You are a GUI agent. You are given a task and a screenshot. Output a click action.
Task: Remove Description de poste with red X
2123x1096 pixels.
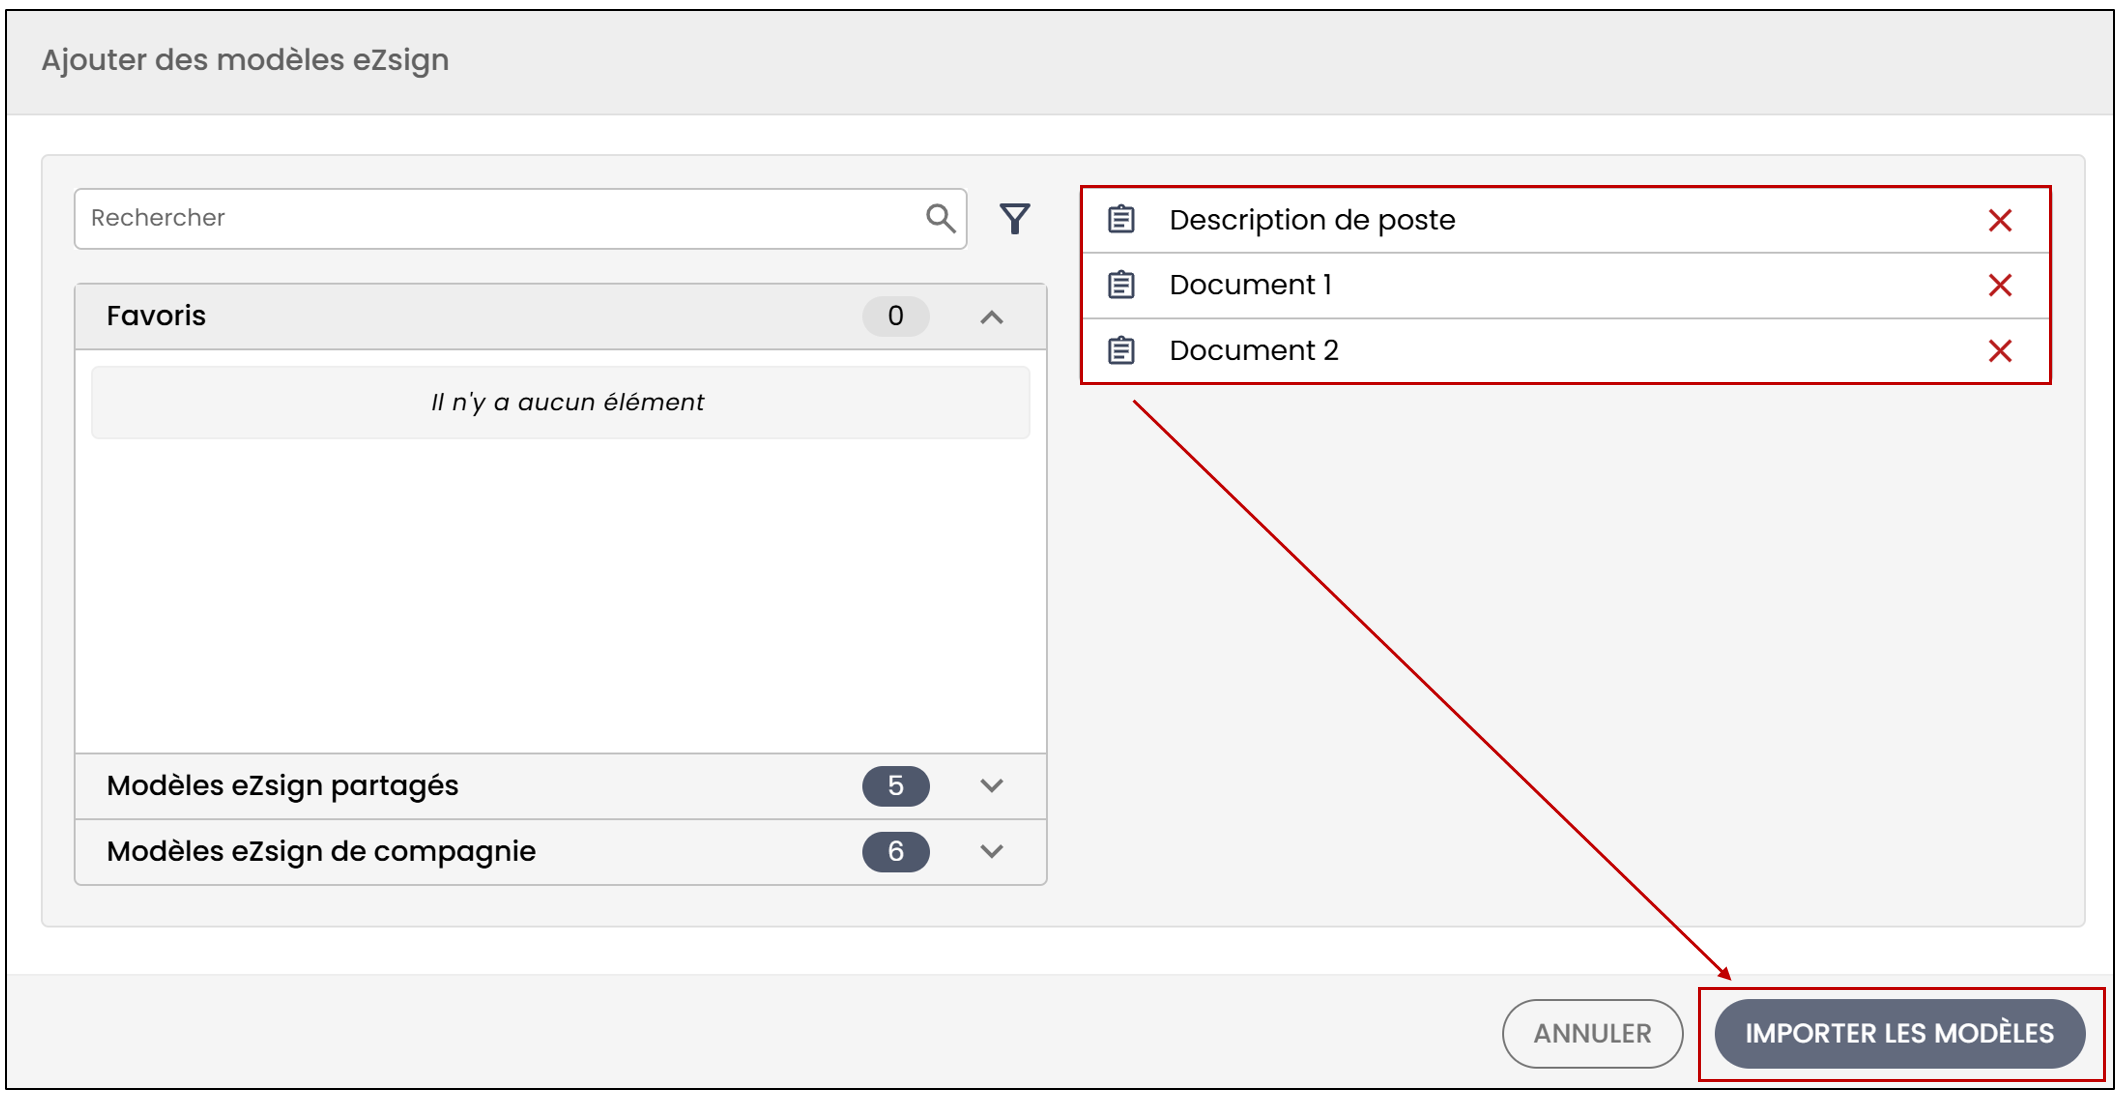pos(2000,220)
